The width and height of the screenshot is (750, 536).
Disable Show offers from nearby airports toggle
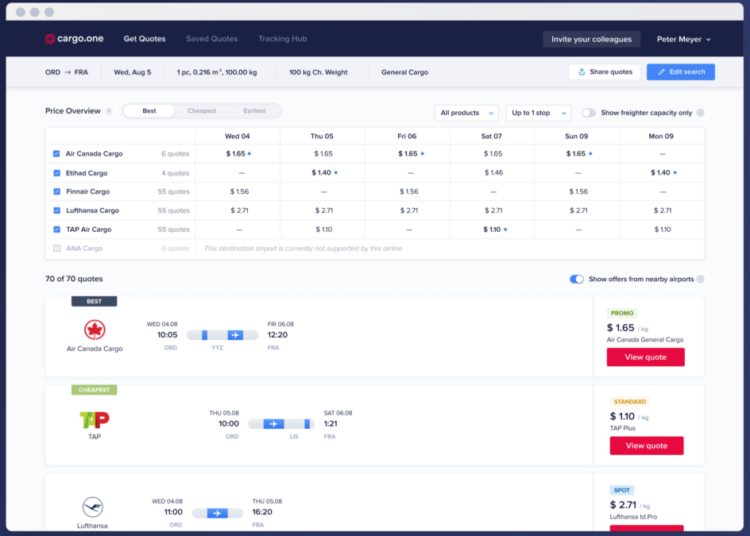(x=576, y=279)
